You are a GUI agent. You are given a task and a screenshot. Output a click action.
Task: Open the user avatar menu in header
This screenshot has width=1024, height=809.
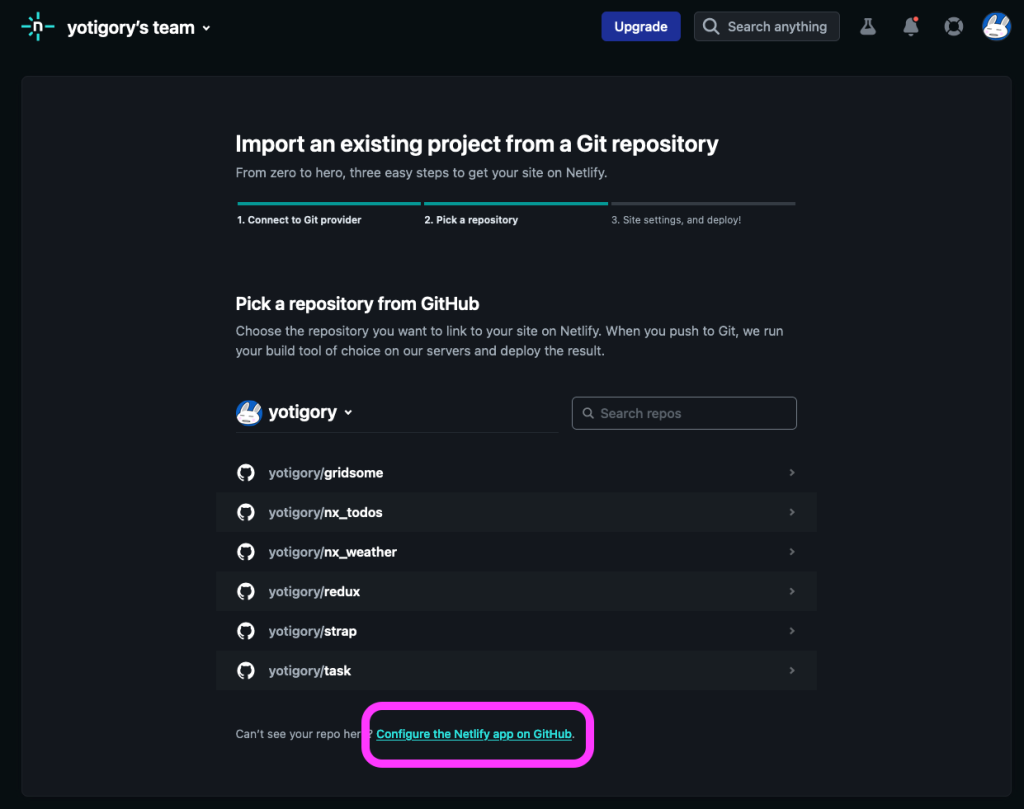tap(996, 27)
